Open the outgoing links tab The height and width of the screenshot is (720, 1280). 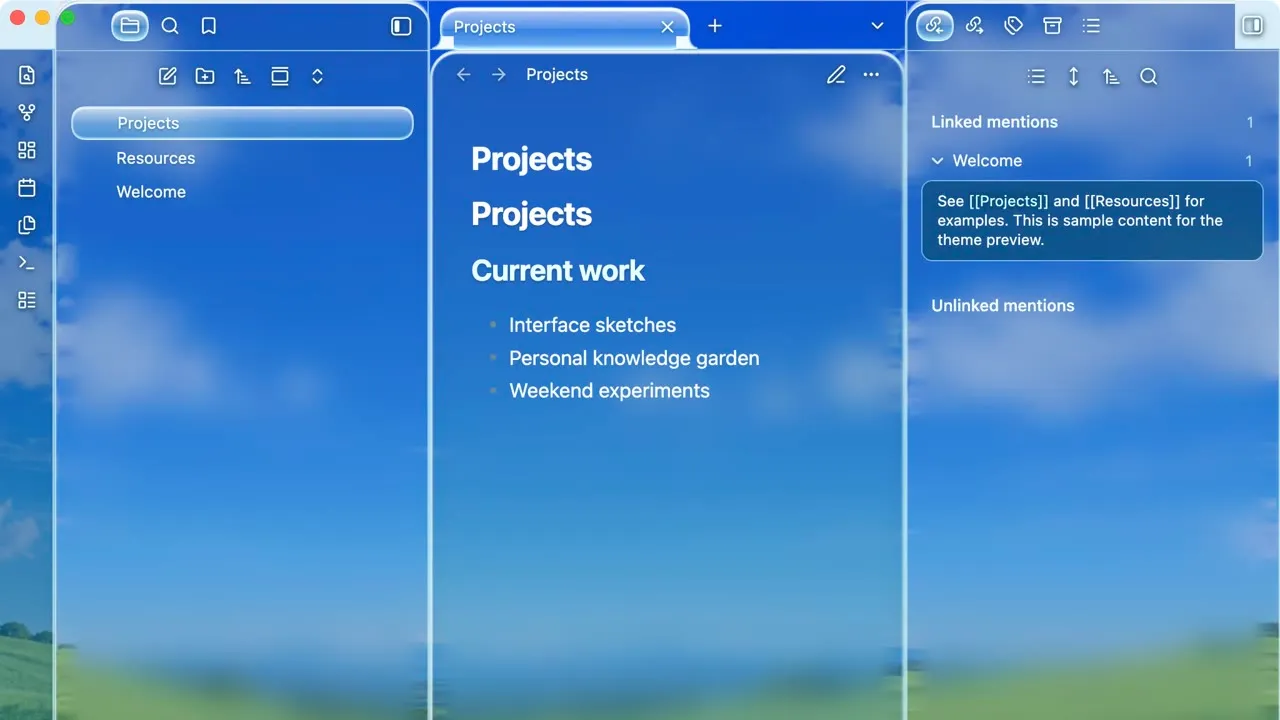coord(974,26)
